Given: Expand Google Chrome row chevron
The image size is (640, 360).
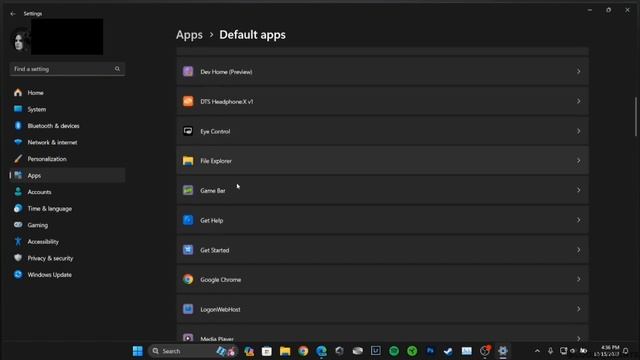Looking at the screenshot, I should tap(578, 280).
